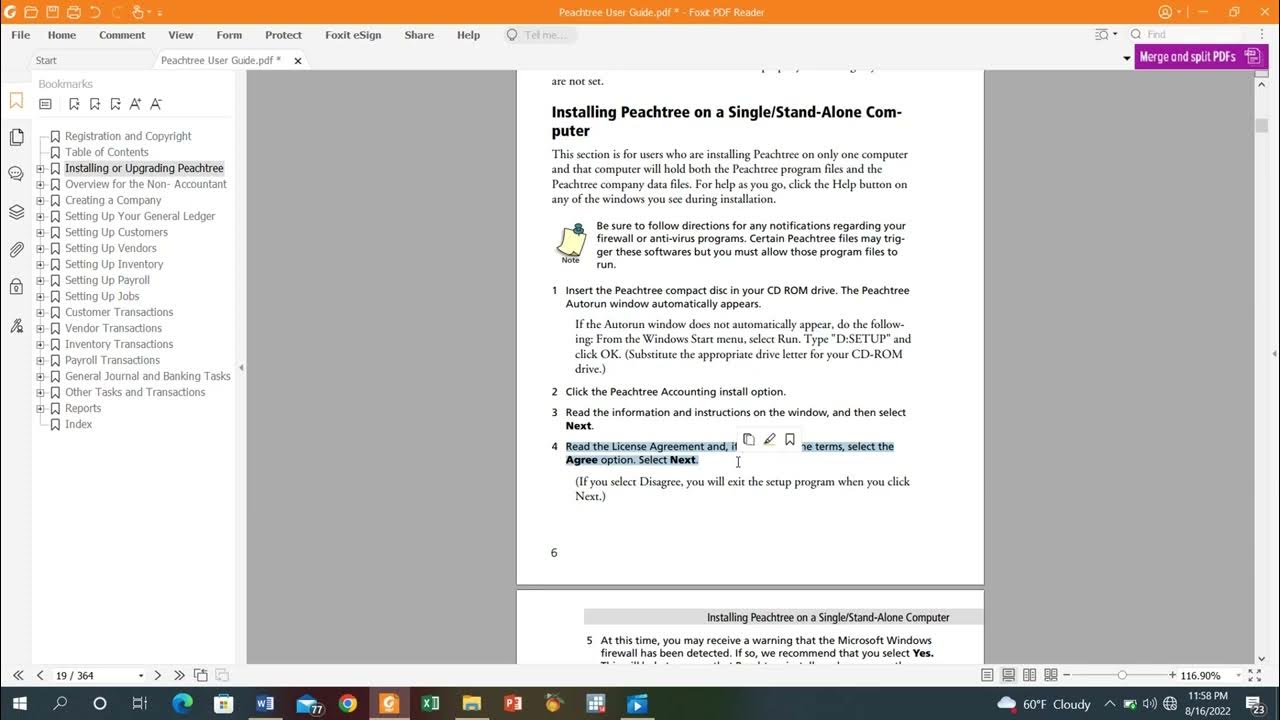Select the Registration and Copyright bookmark
Image resolution: width=1280 pixels, height=720 pixels.
click(x=128, y=136)
